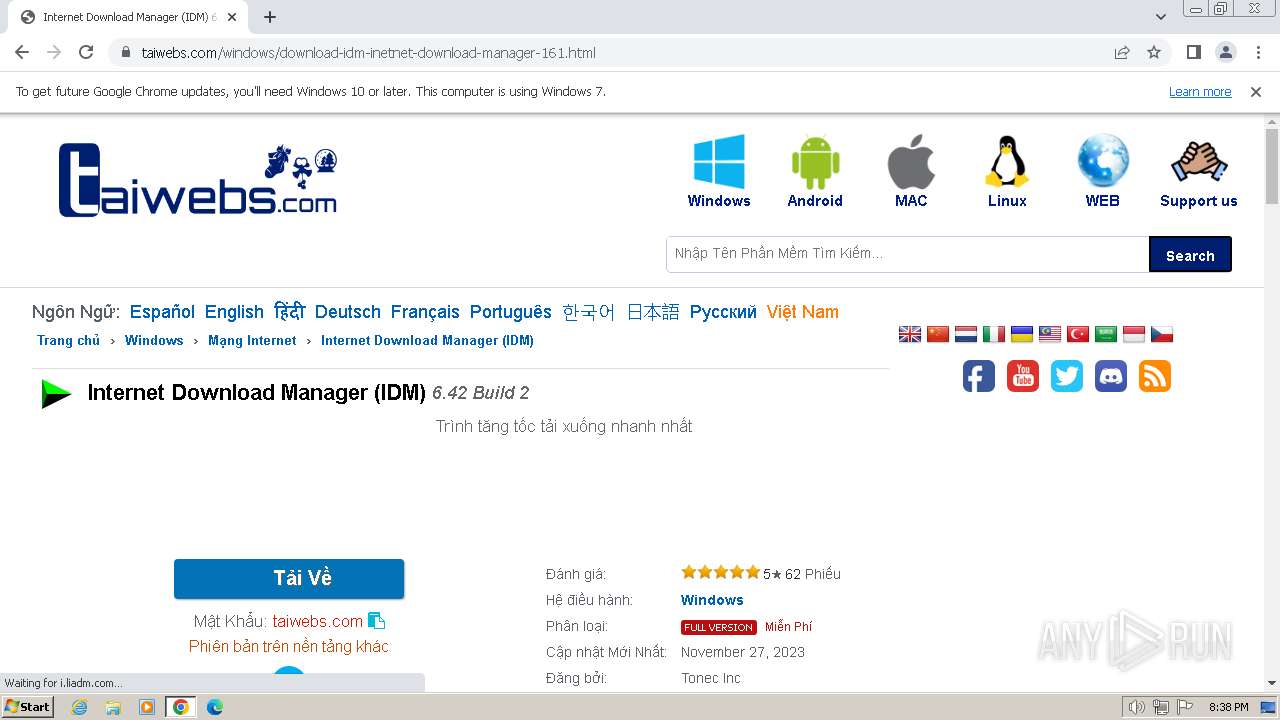Switch language to Japanese
The height and width of the screenshot is (720, 1280).
[x=653, y=312]
